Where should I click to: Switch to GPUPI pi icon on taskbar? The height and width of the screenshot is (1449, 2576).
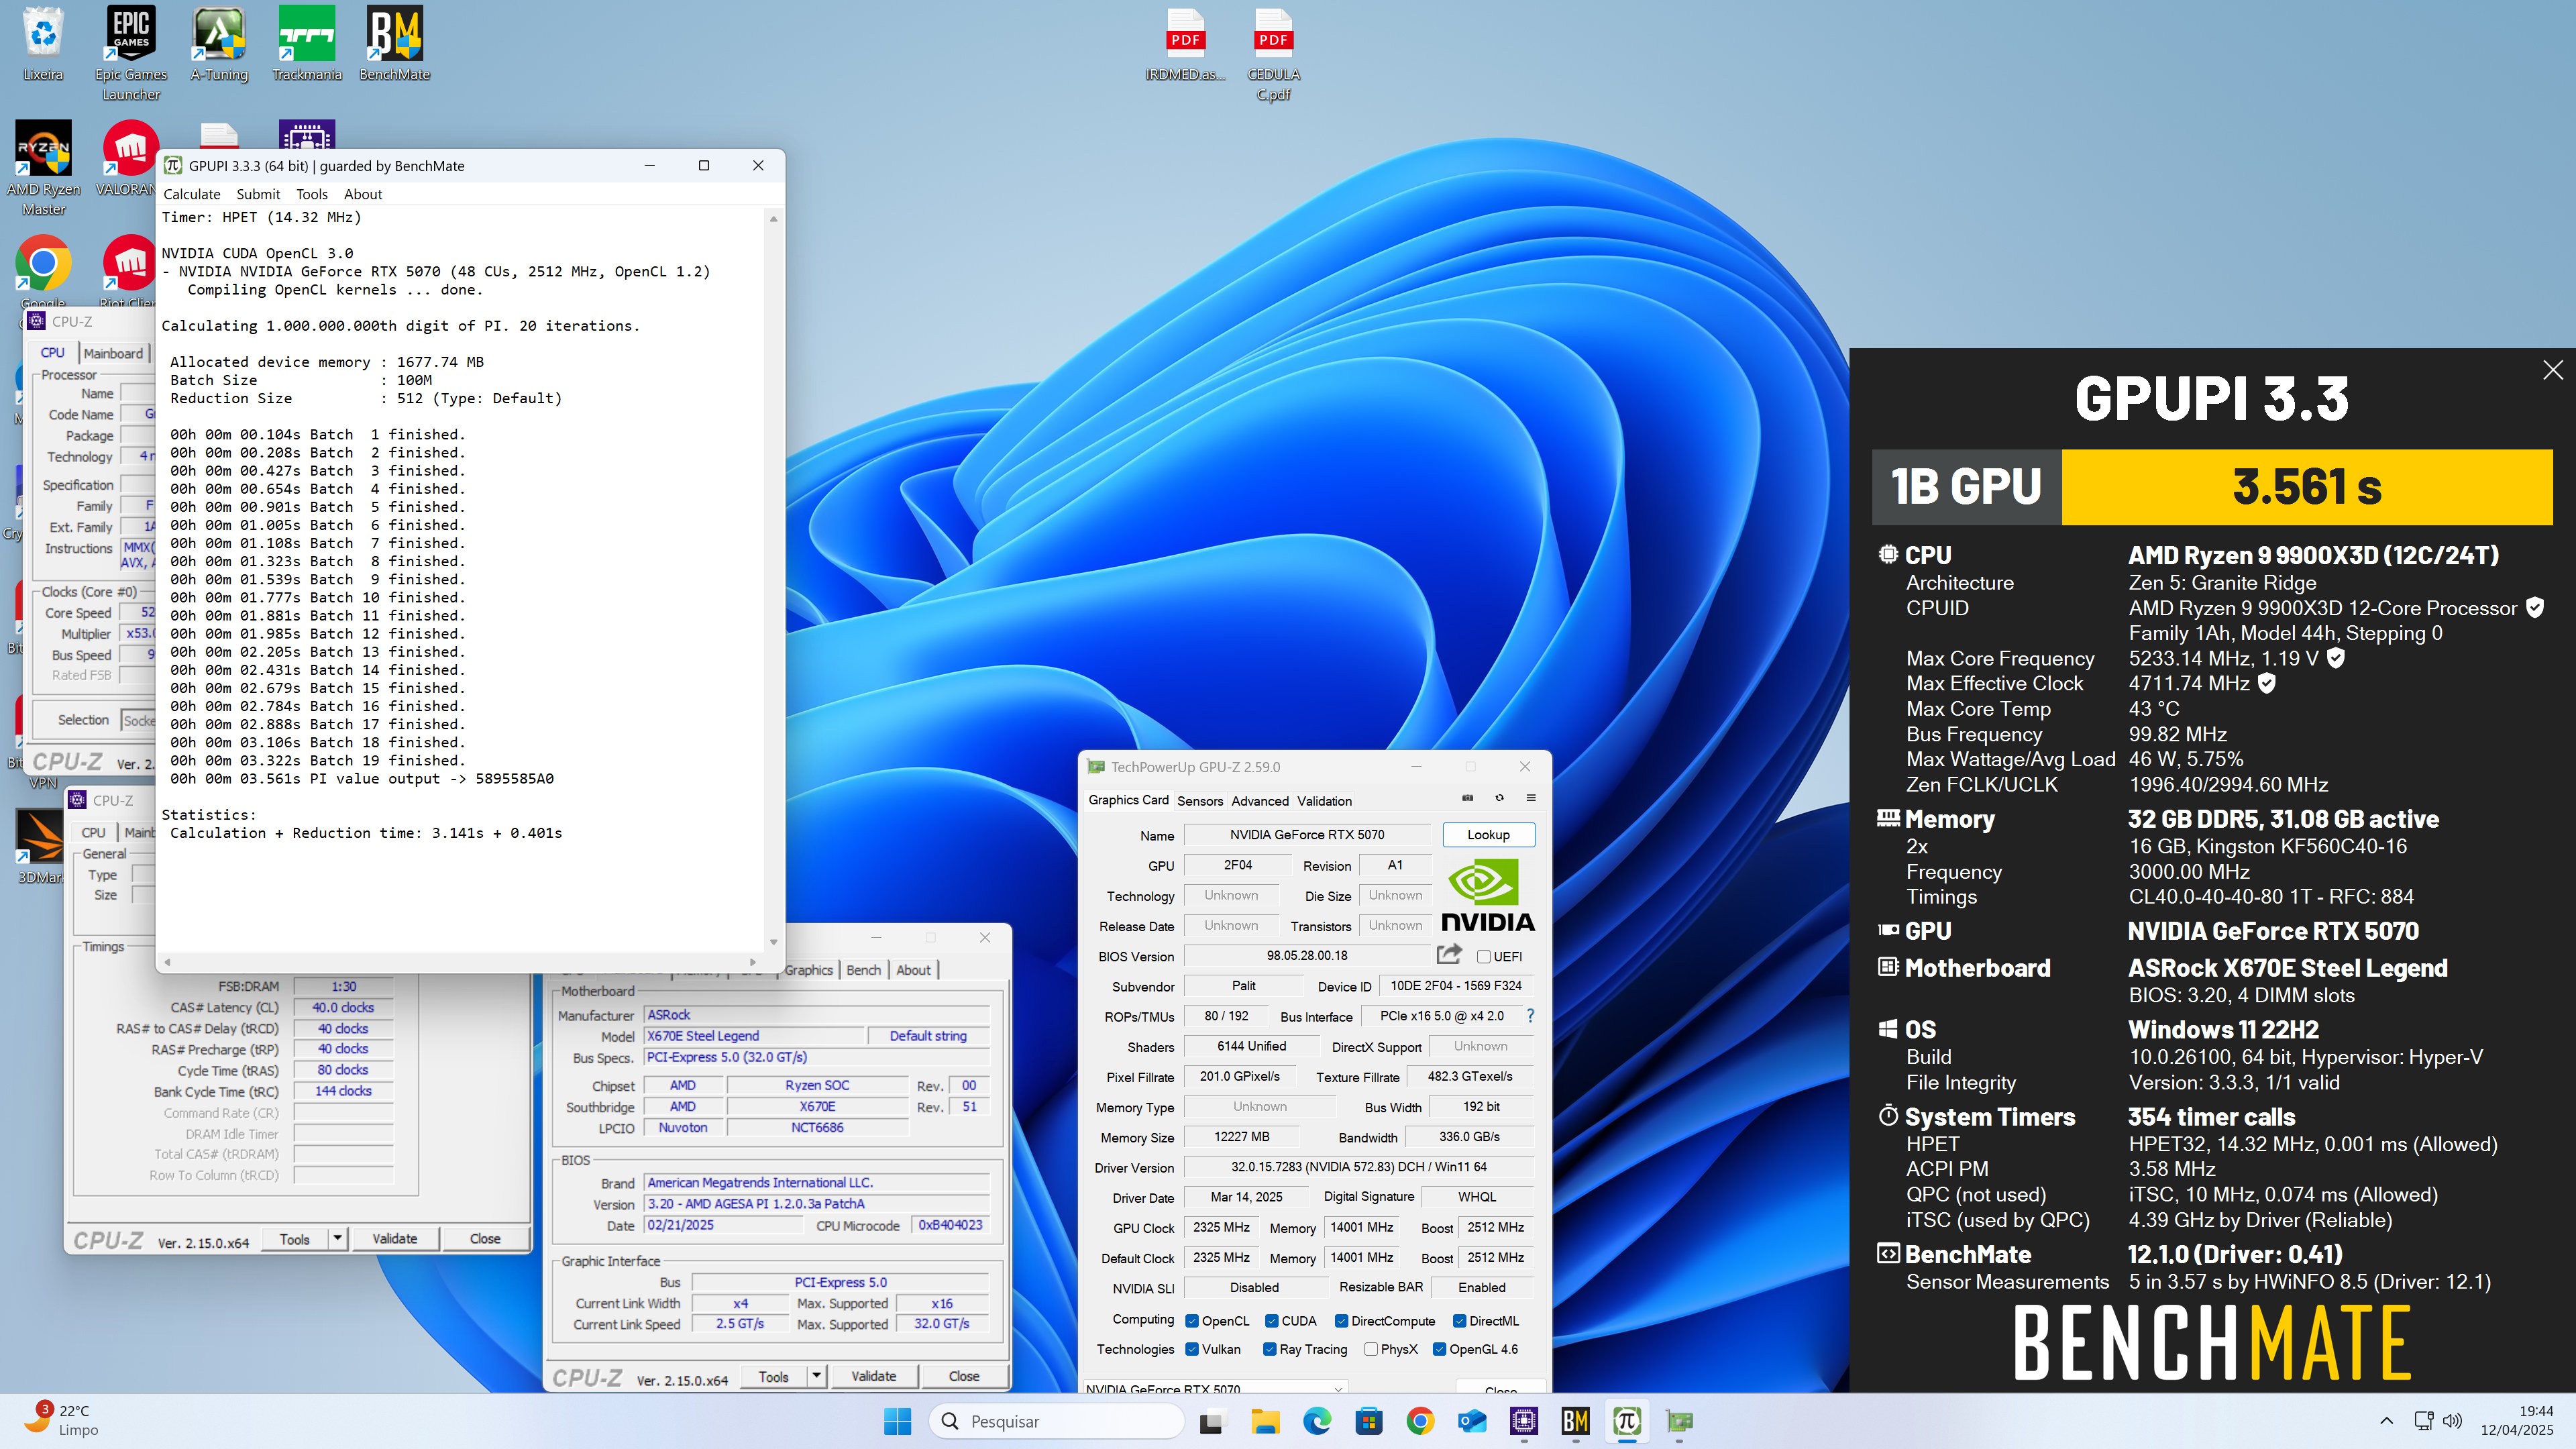point(1627,1421)
